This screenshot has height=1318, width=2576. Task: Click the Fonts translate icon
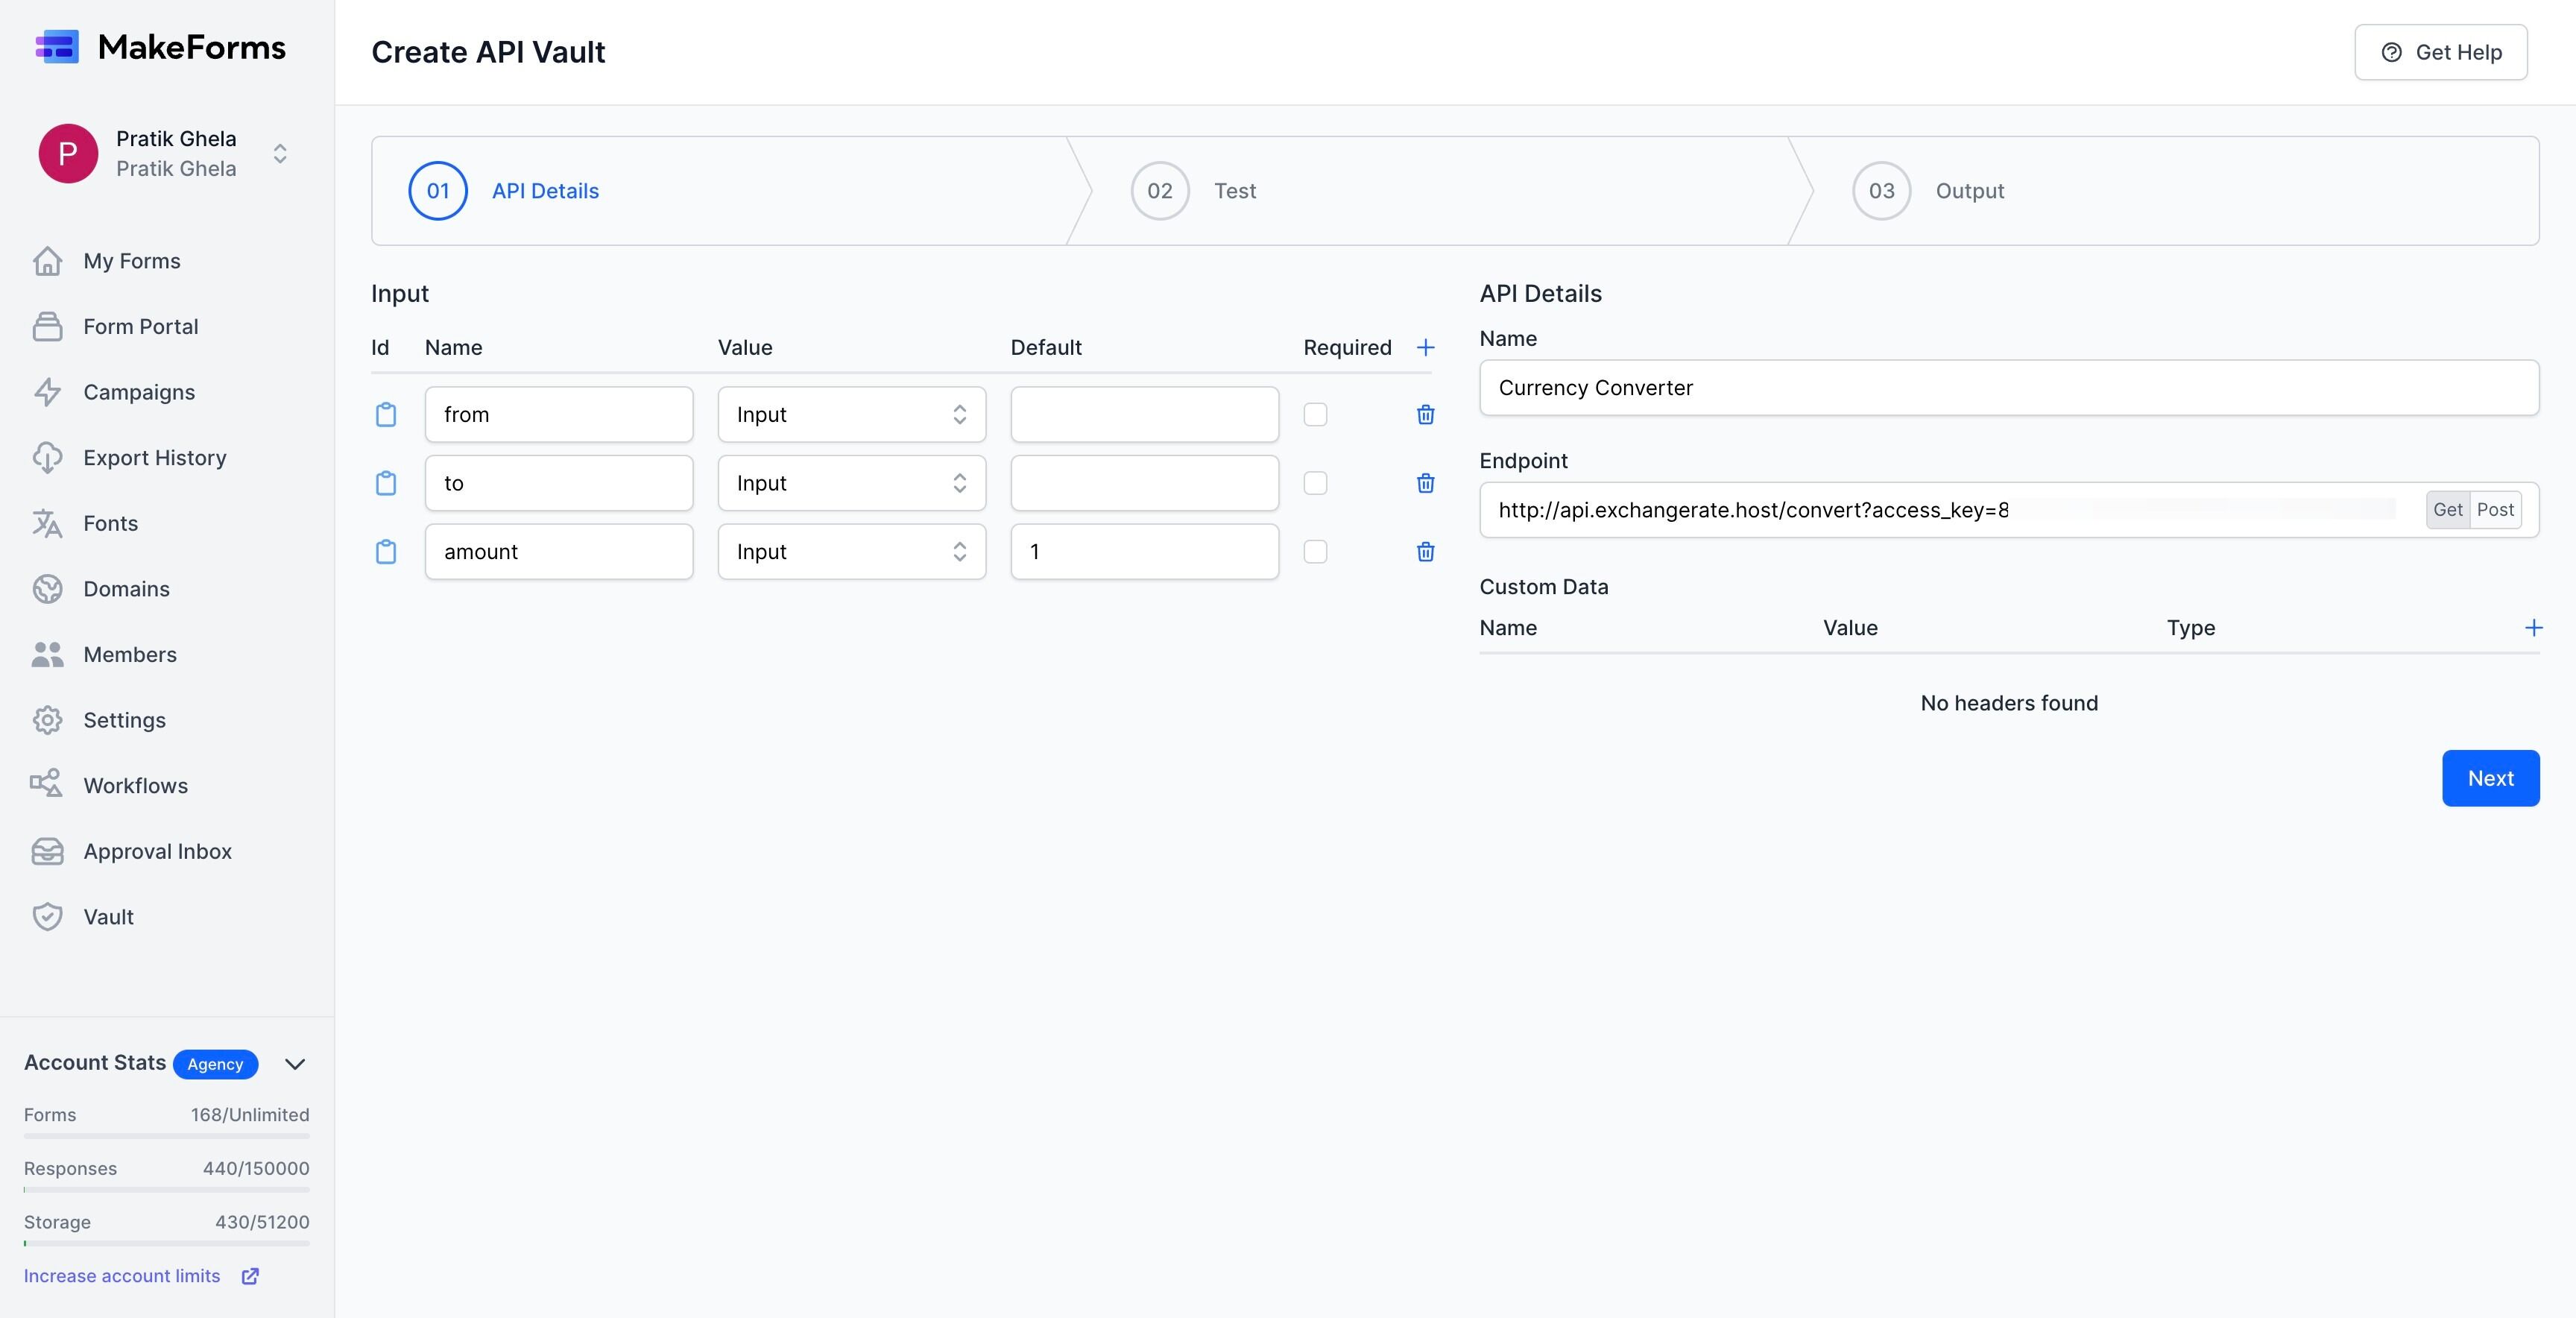click(x=47, y=523)
